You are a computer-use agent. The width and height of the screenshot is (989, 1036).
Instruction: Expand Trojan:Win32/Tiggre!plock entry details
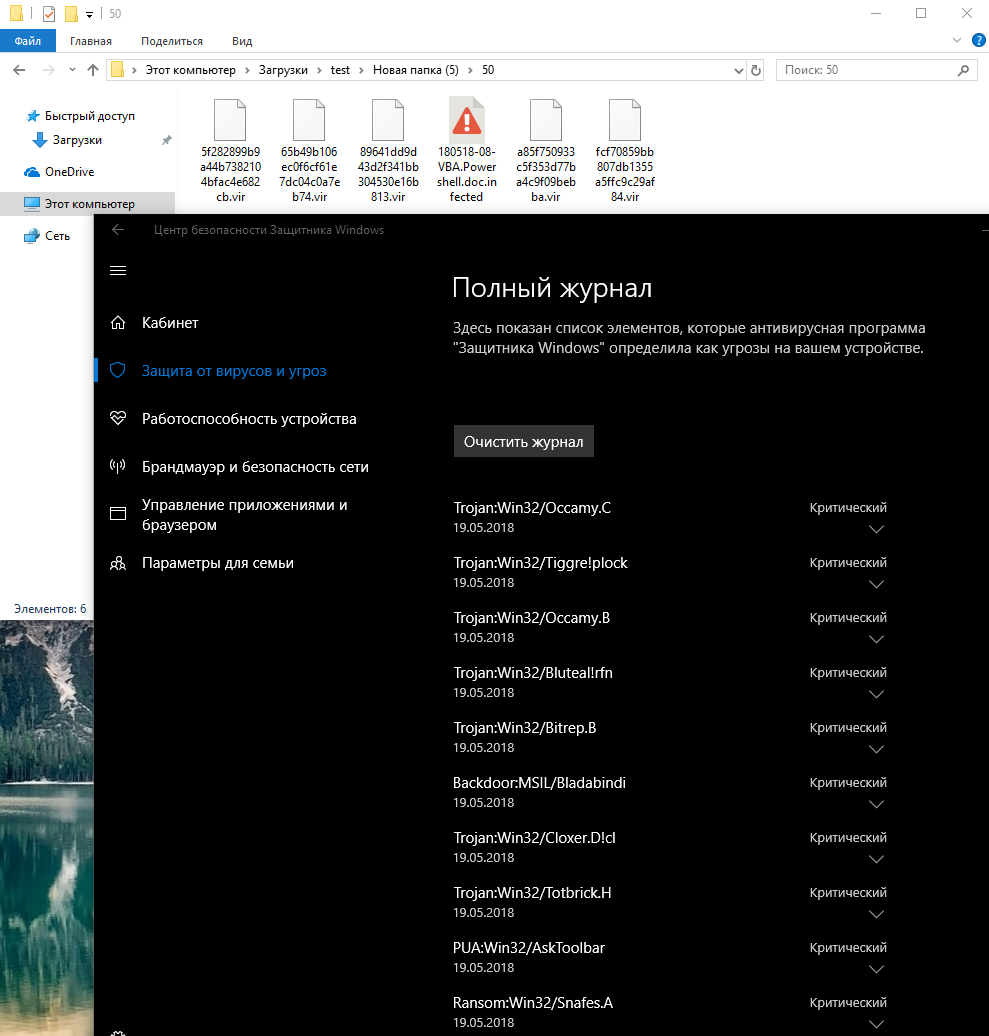(876, 584)
